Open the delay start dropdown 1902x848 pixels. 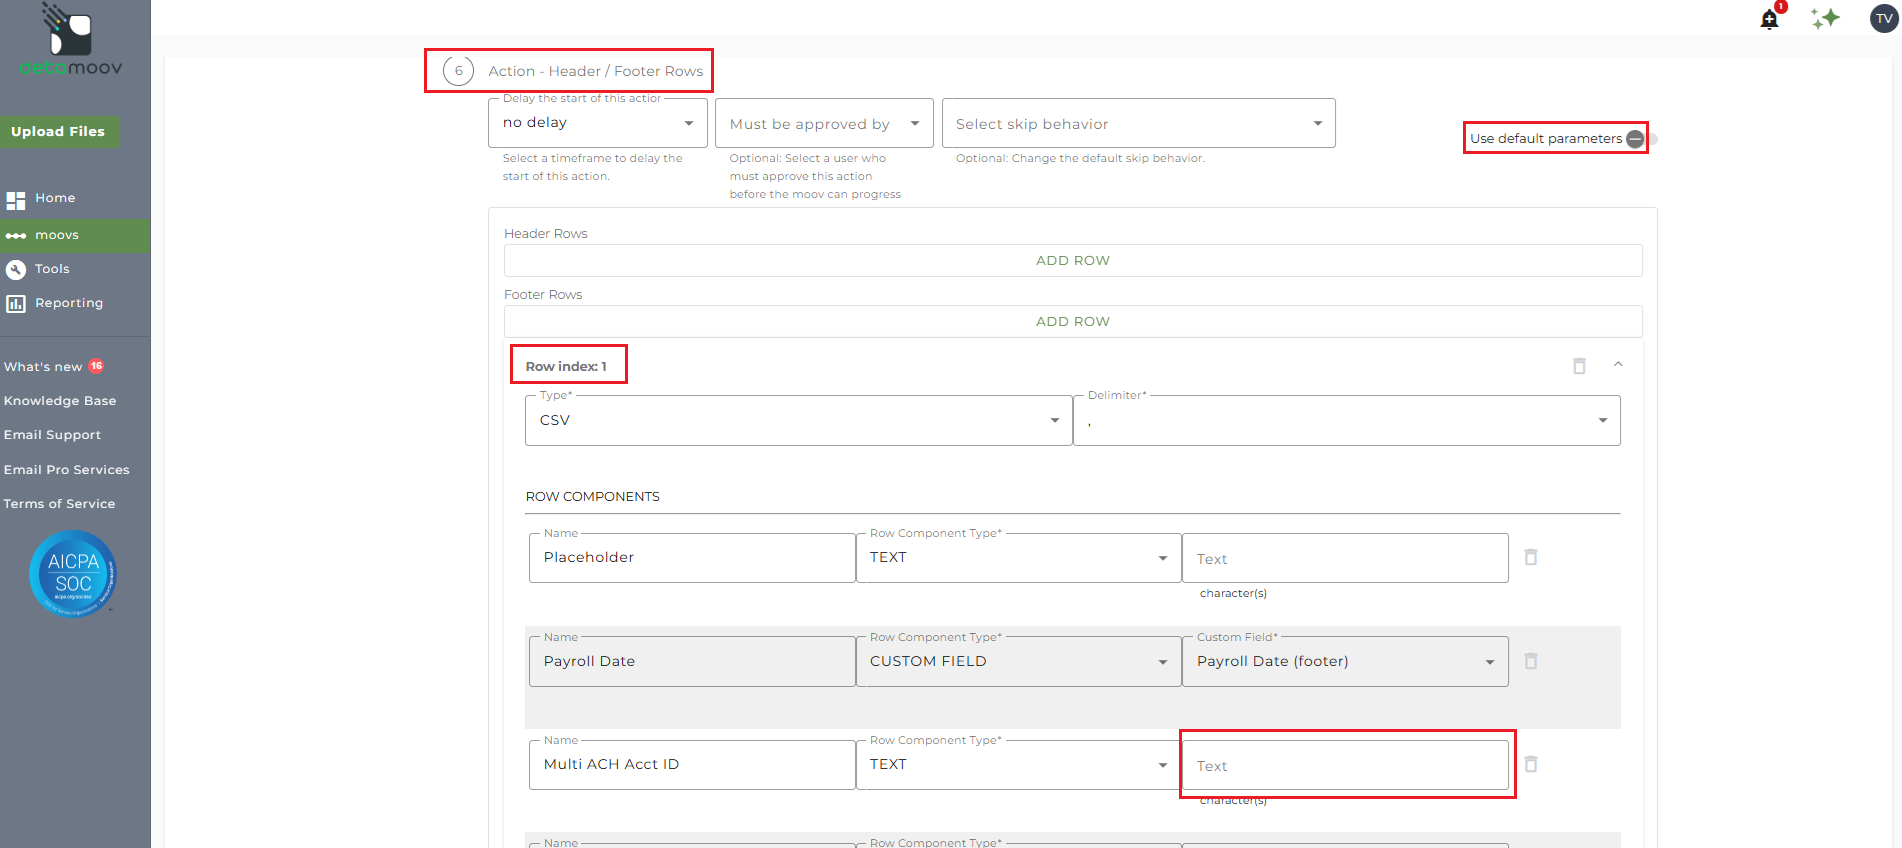[x=597, y=123]
